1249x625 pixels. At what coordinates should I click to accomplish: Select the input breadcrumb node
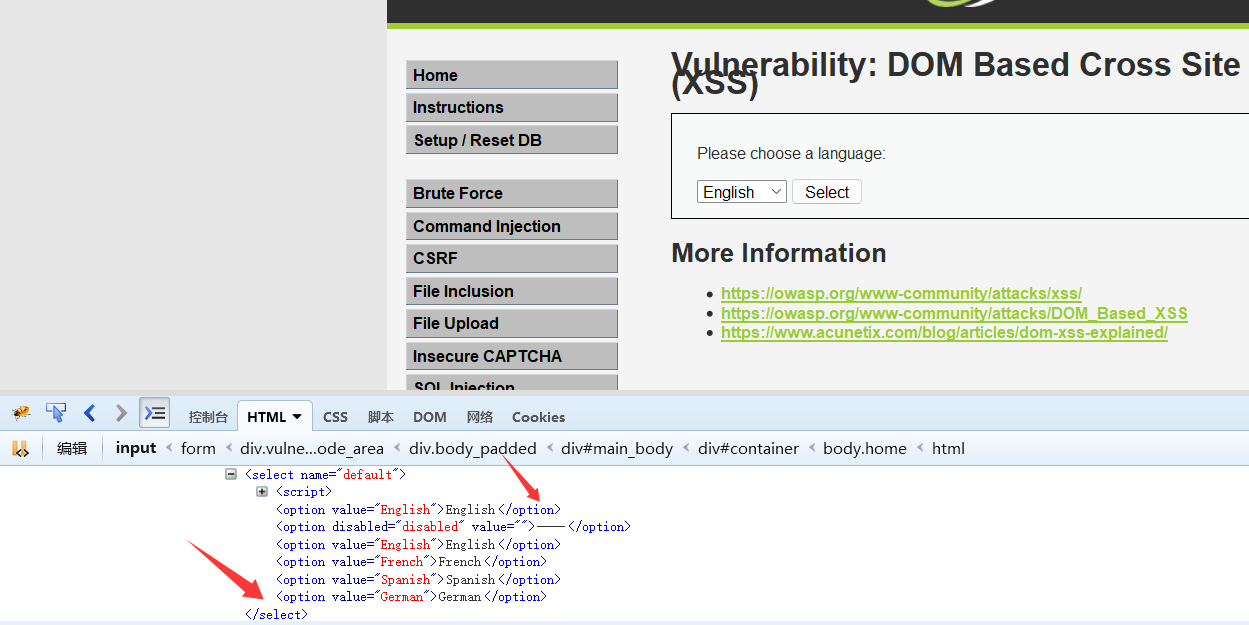pyautogui.click(x=136, y=448)
